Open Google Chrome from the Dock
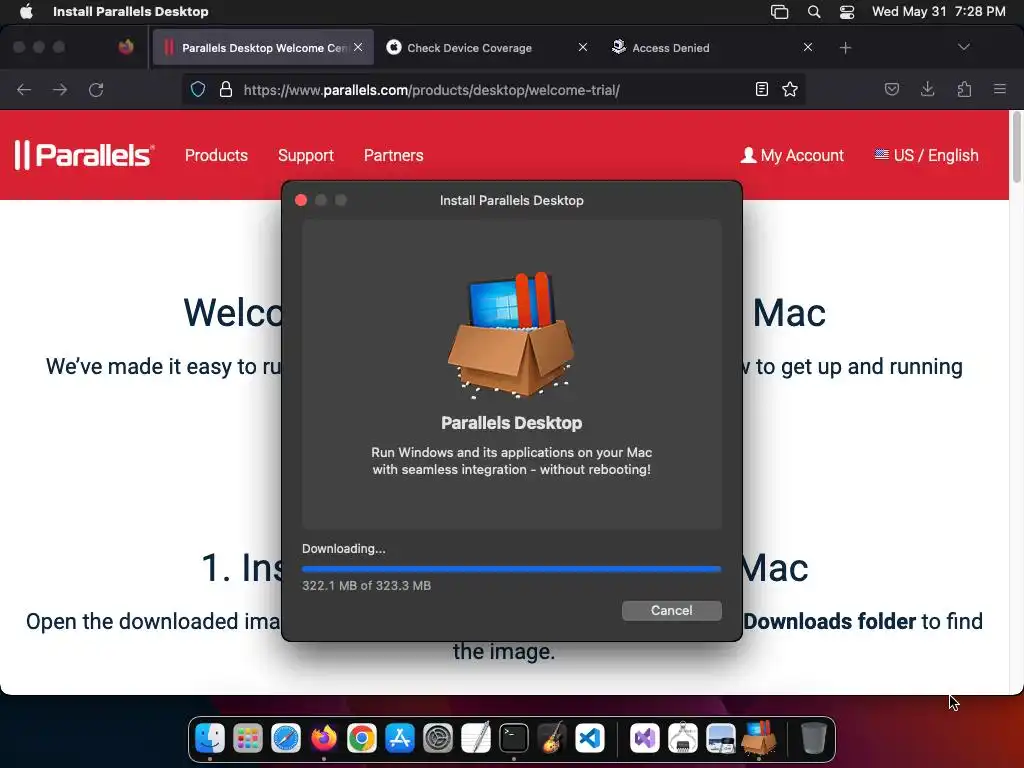 point(362,739)
